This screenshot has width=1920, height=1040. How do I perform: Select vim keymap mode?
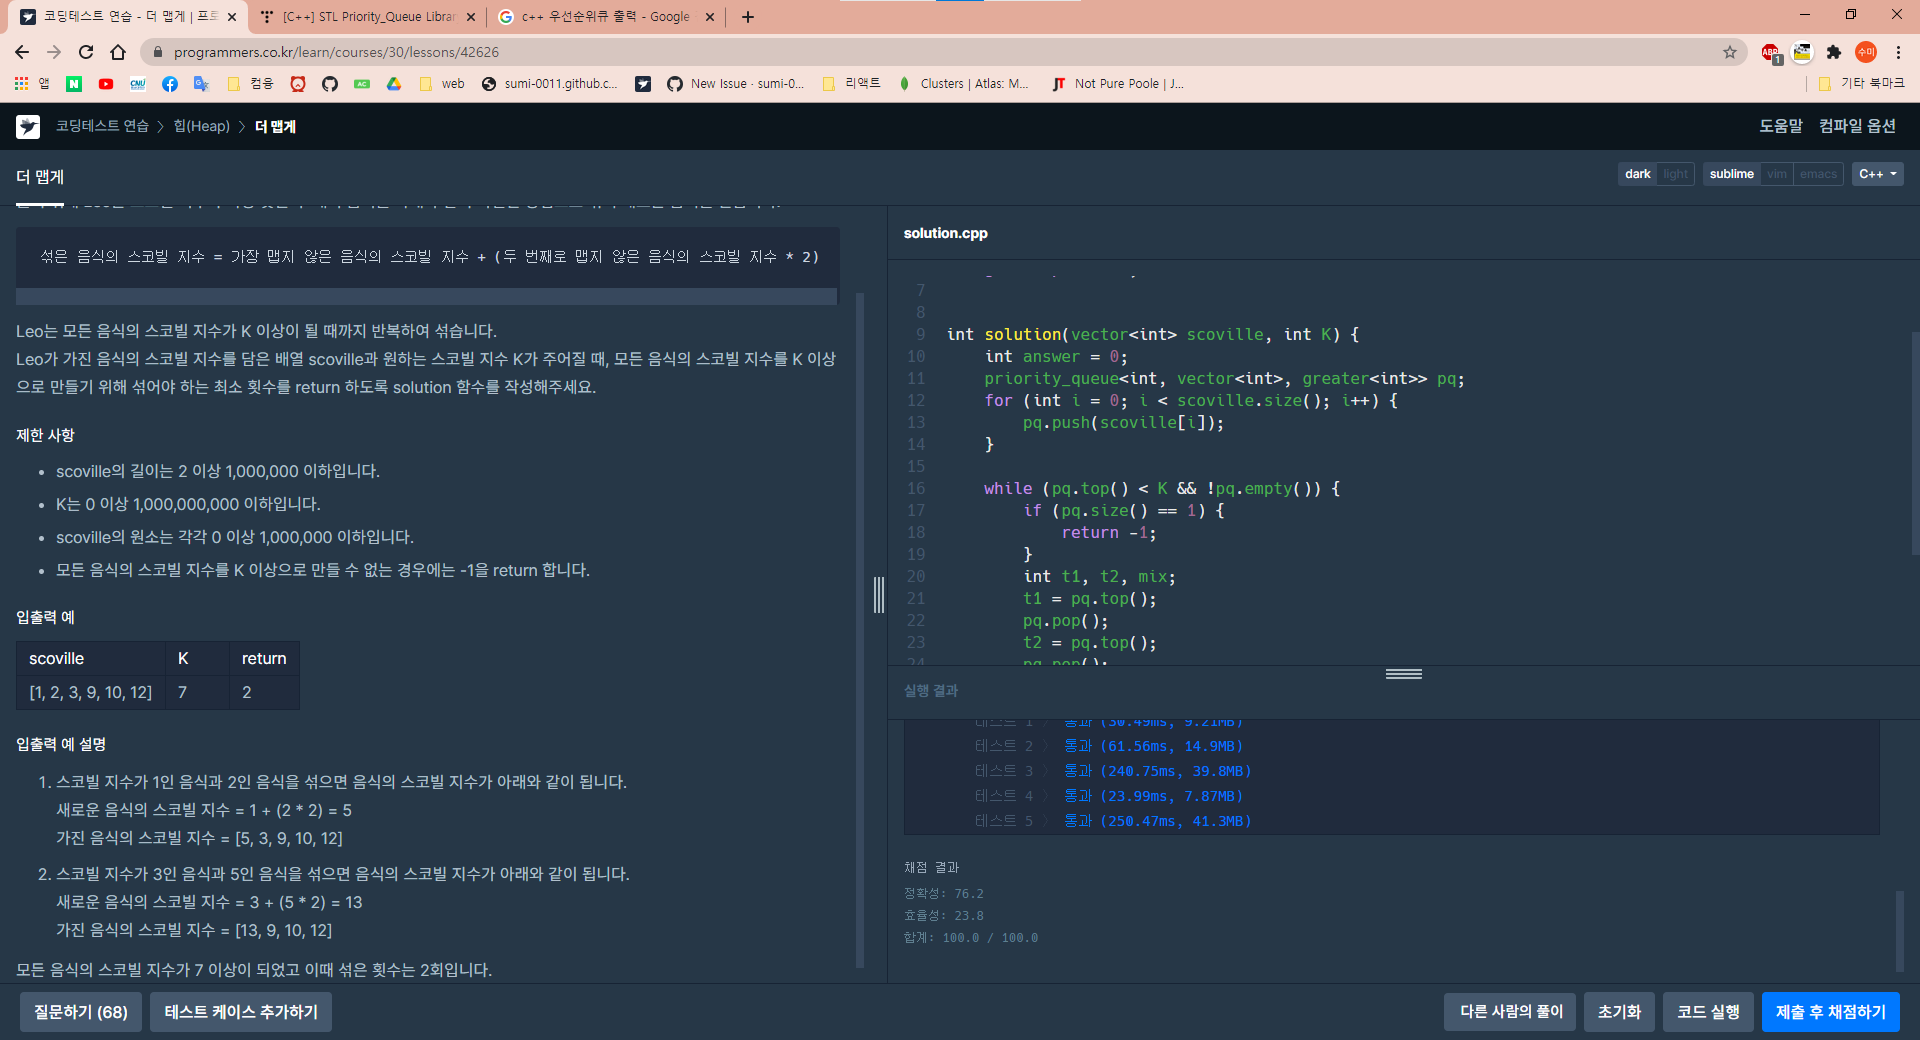tap(1777, 174)
